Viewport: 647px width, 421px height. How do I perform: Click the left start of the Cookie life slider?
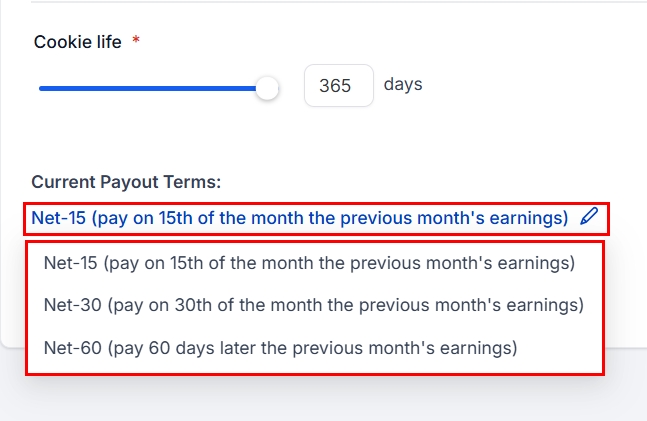(42, 88)
